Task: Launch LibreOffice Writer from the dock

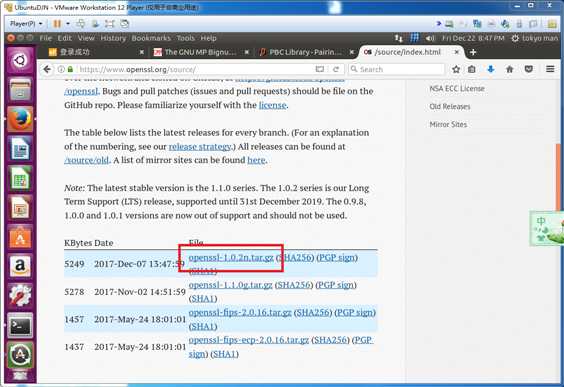Action: 20,149
